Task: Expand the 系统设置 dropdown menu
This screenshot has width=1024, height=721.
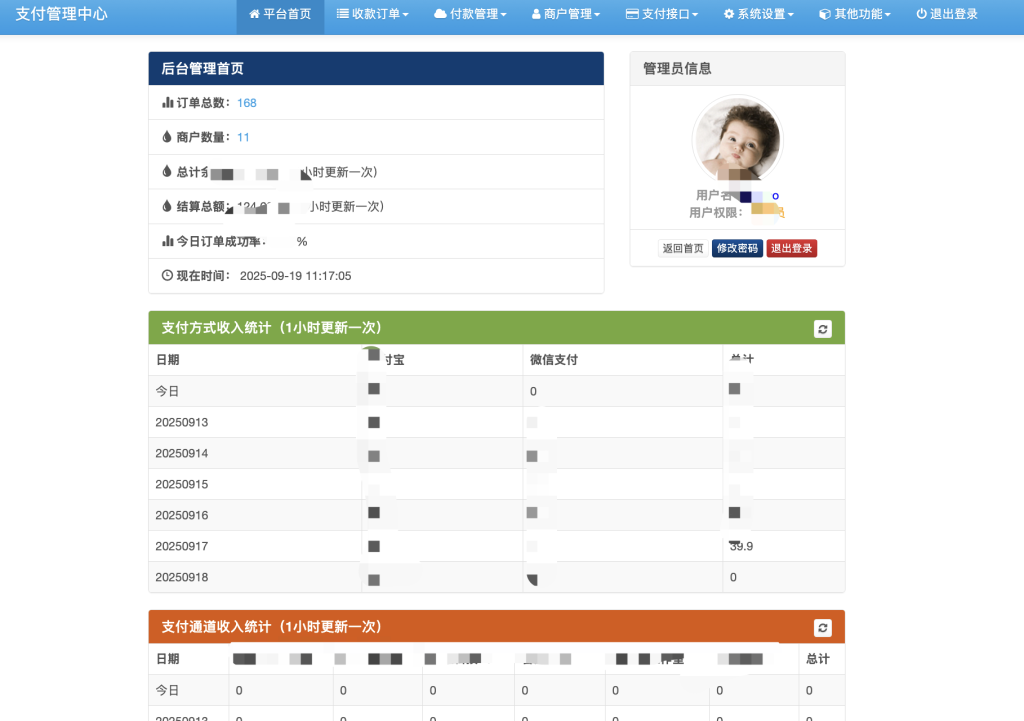Action: point(790,15)
